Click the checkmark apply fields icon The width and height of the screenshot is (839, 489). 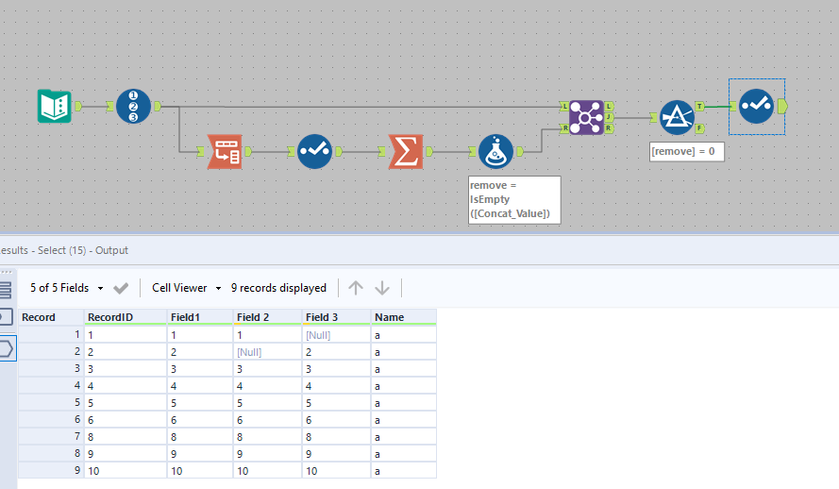pyautogui.click(x=121, y=288)
